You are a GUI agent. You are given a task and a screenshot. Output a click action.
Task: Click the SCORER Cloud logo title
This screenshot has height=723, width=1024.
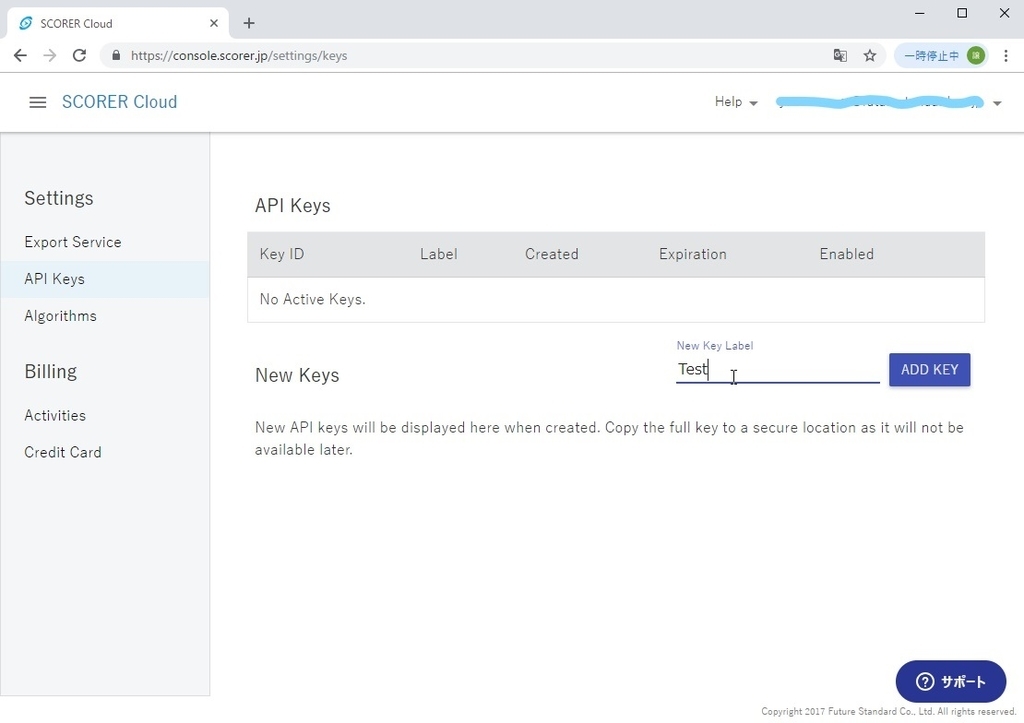[x=120, y=102]
